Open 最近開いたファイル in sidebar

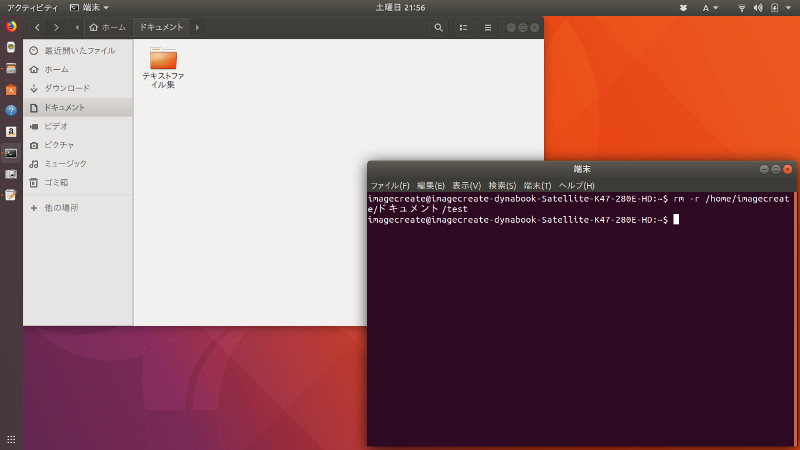tap(78, 51)
